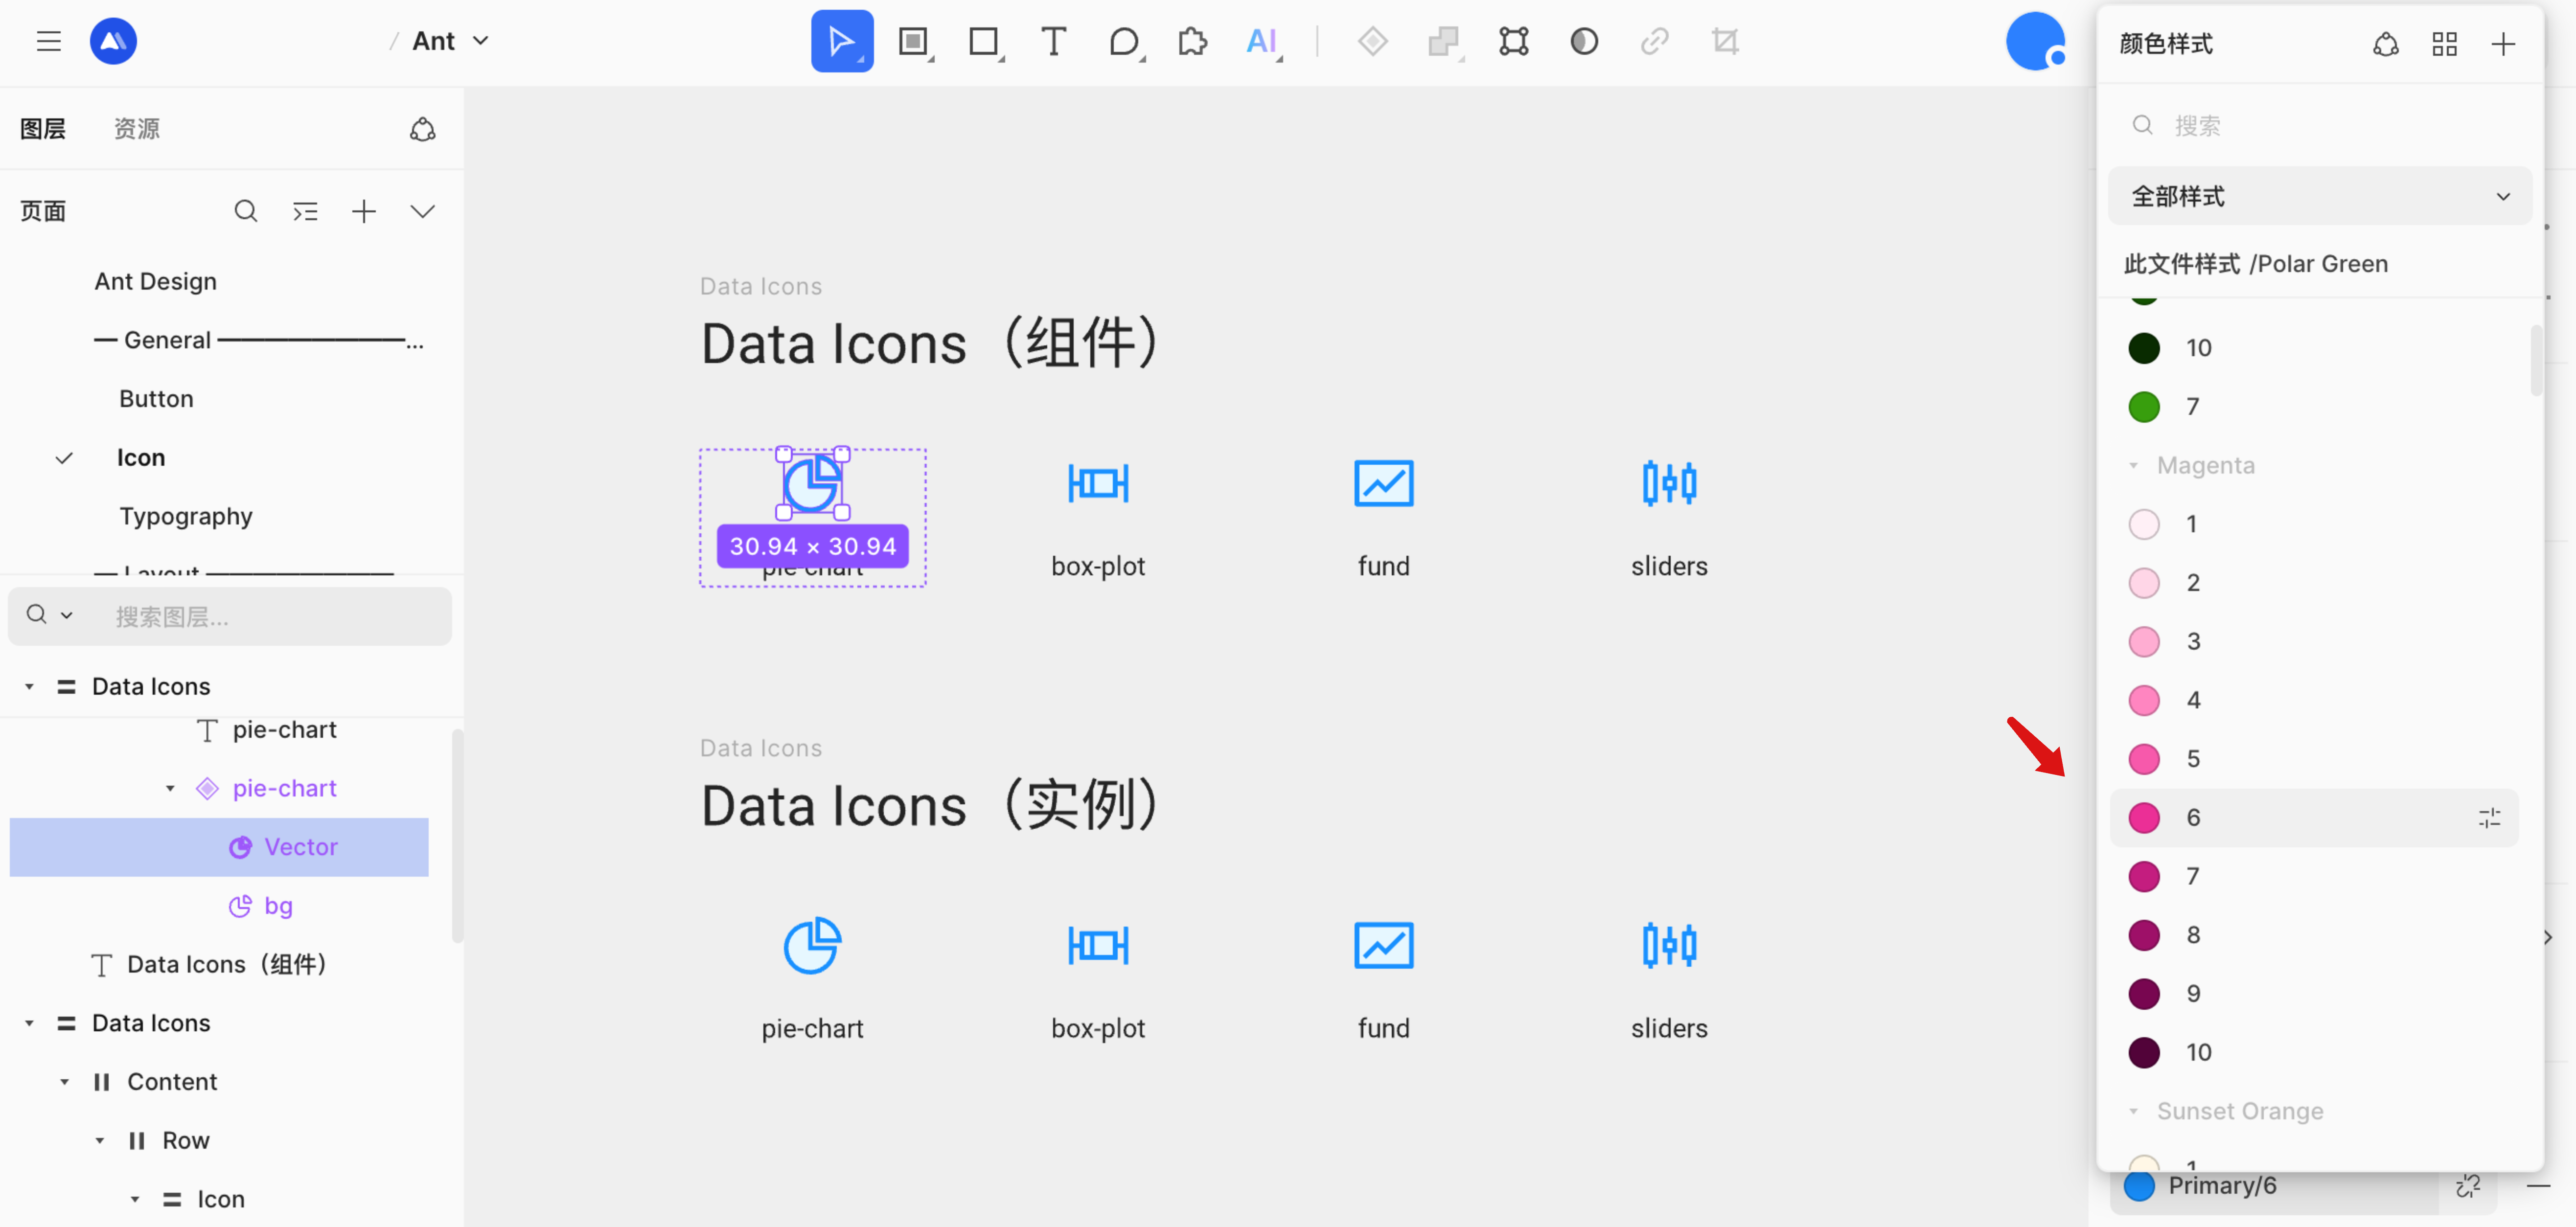Apply Magenta 10 color style
Image resolution: width=2576 pixels, height=1227 pixels.
(x=2313, y=1053)
